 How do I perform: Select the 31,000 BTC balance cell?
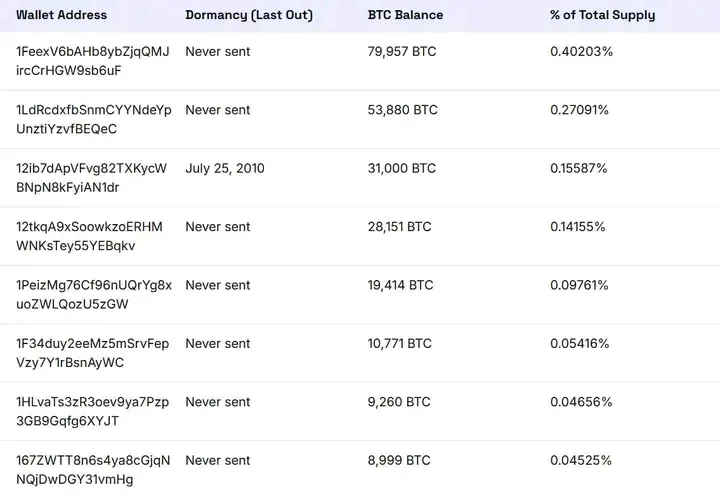pyautogui.click(x=402, y=168)
